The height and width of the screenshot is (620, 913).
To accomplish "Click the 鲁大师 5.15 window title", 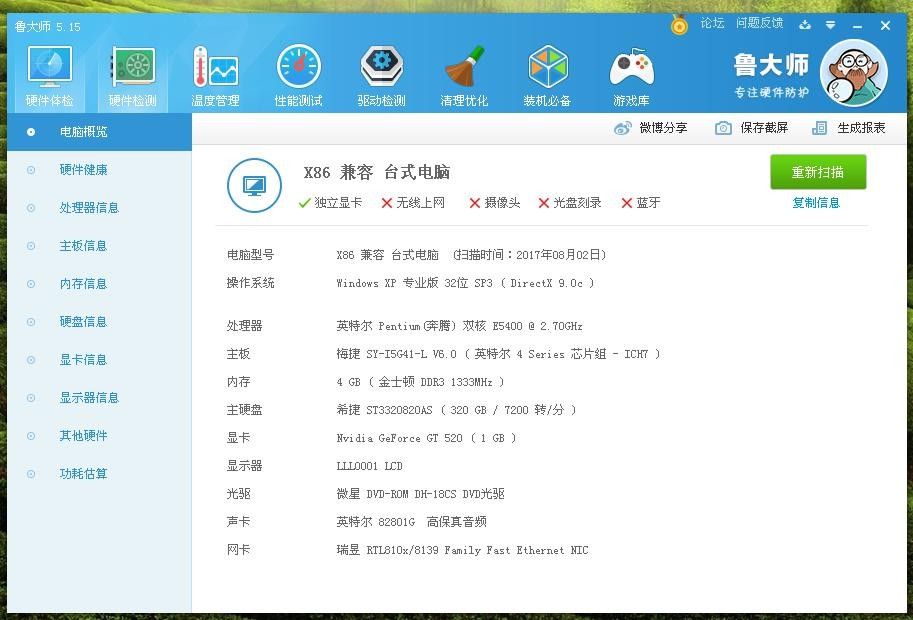I will 47,27.
